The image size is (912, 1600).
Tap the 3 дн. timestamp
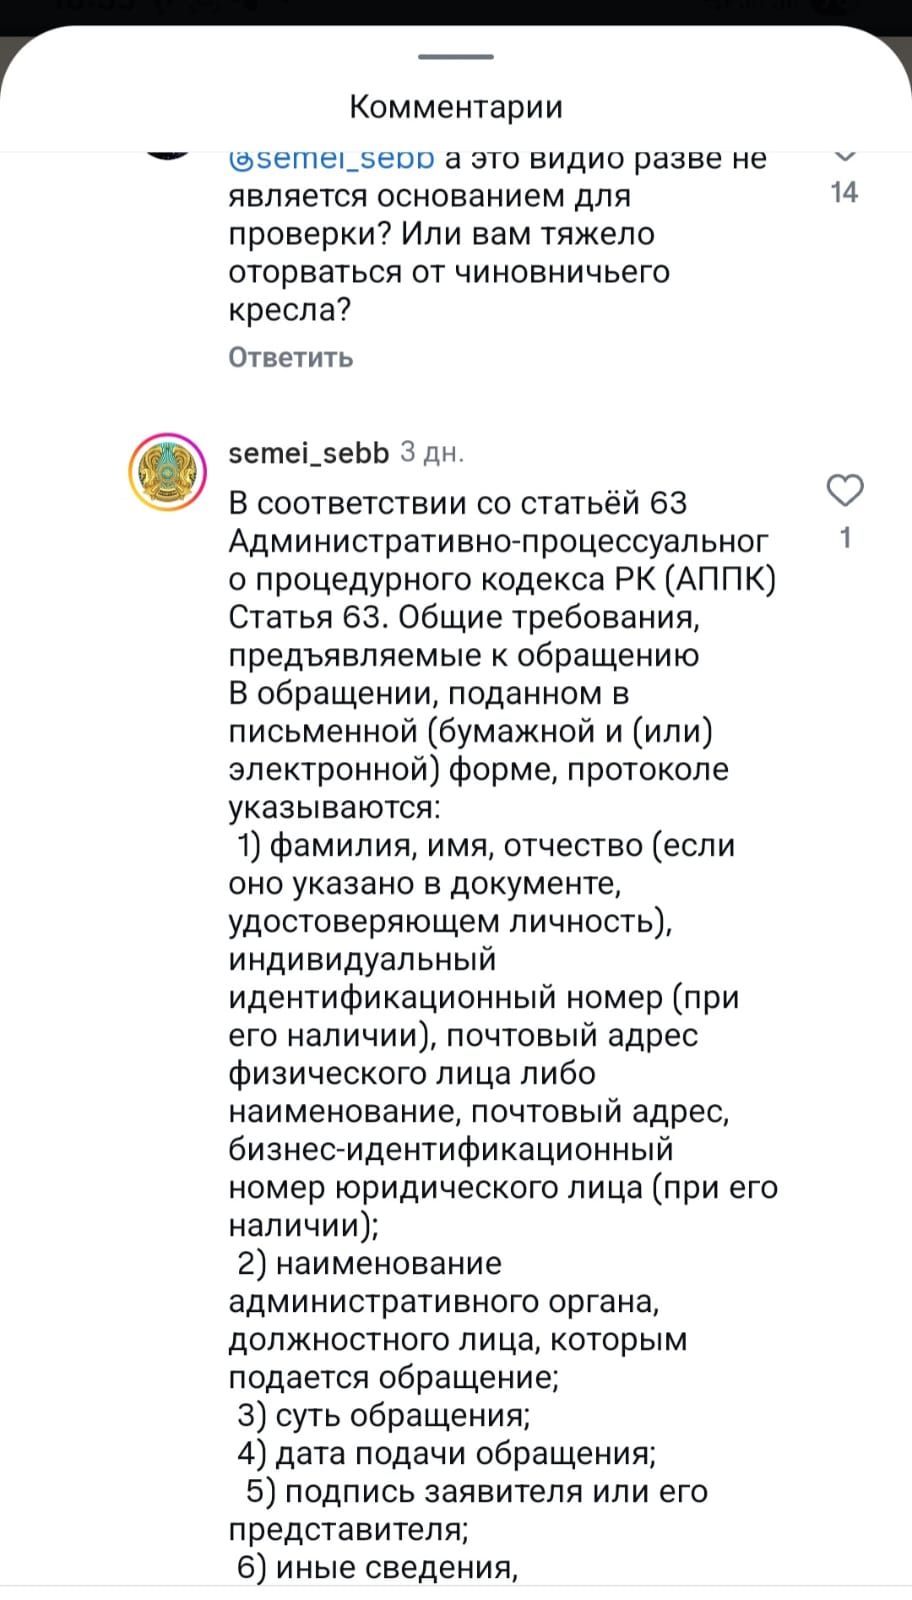point(432,453)
